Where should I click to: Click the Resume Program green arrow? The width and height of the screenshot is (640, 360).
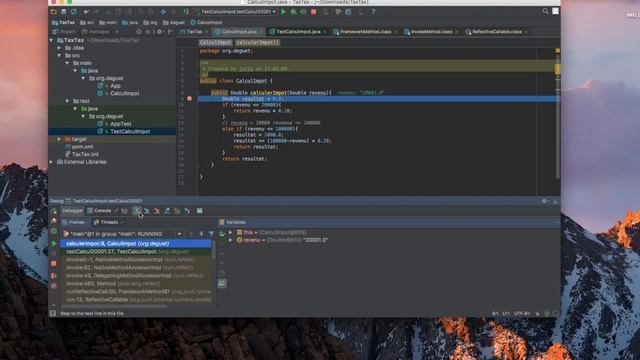coord(53,243)
